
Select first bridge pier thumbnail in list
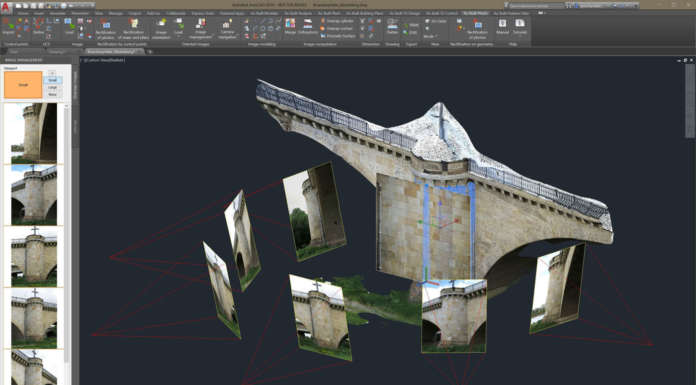click(x=34, y=133)
